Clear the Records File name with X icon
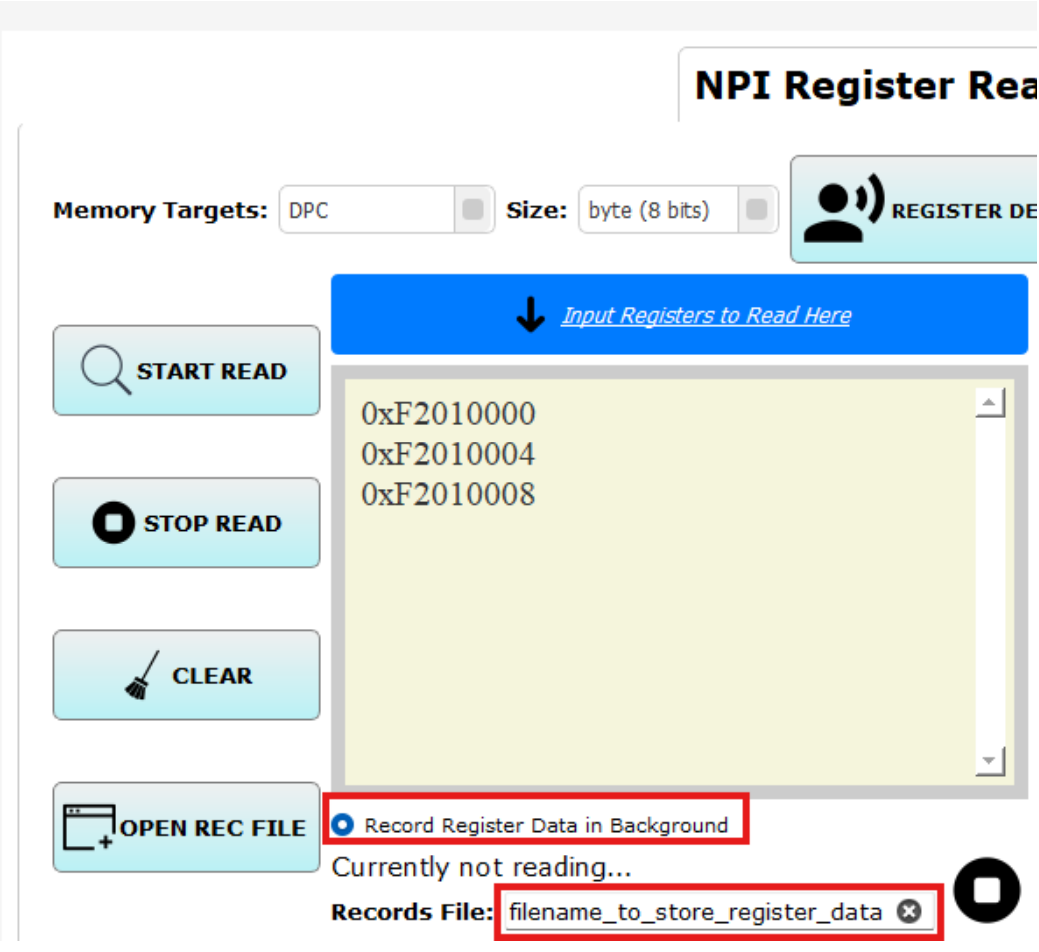 click(909, 912)
